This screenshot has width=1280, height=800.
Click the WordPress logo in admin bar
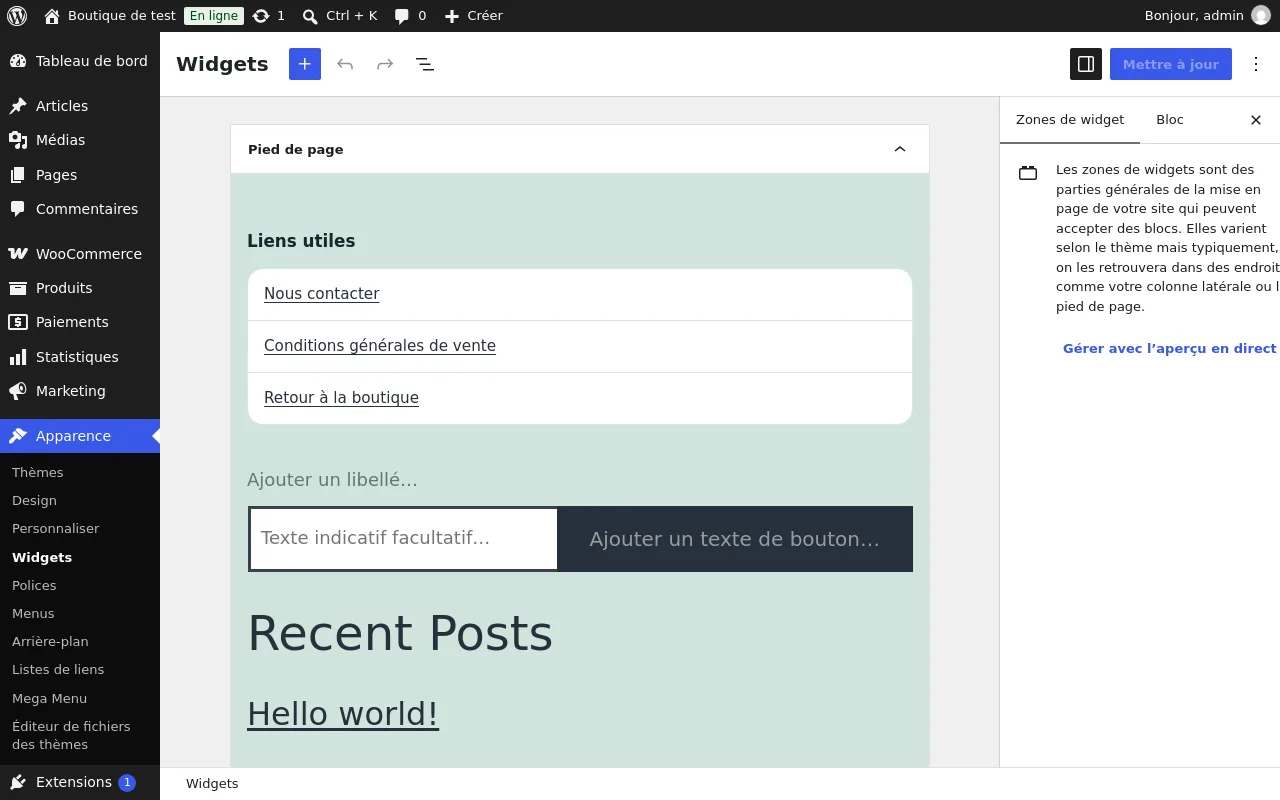pyautogui.click(x=17, y=16)
